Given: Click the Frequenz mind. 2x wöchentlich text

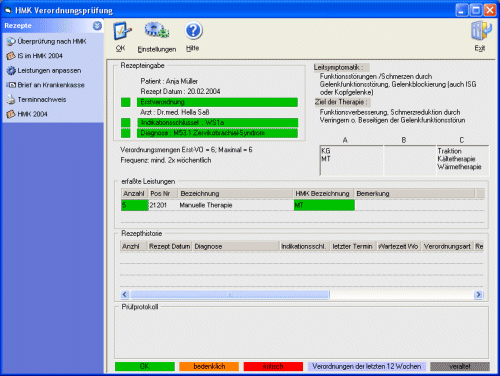Looking at the screenshot, I should [166, 160].
